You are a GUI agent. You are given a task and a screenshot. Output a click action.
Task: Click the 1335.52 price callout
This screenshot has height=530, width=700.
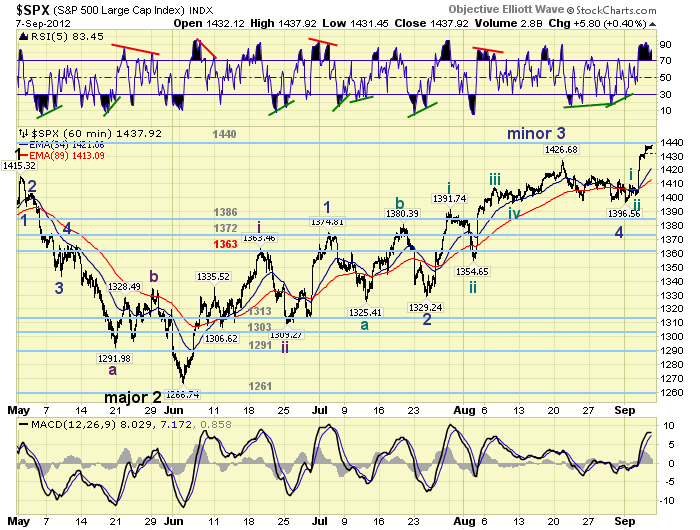(213, 277)
